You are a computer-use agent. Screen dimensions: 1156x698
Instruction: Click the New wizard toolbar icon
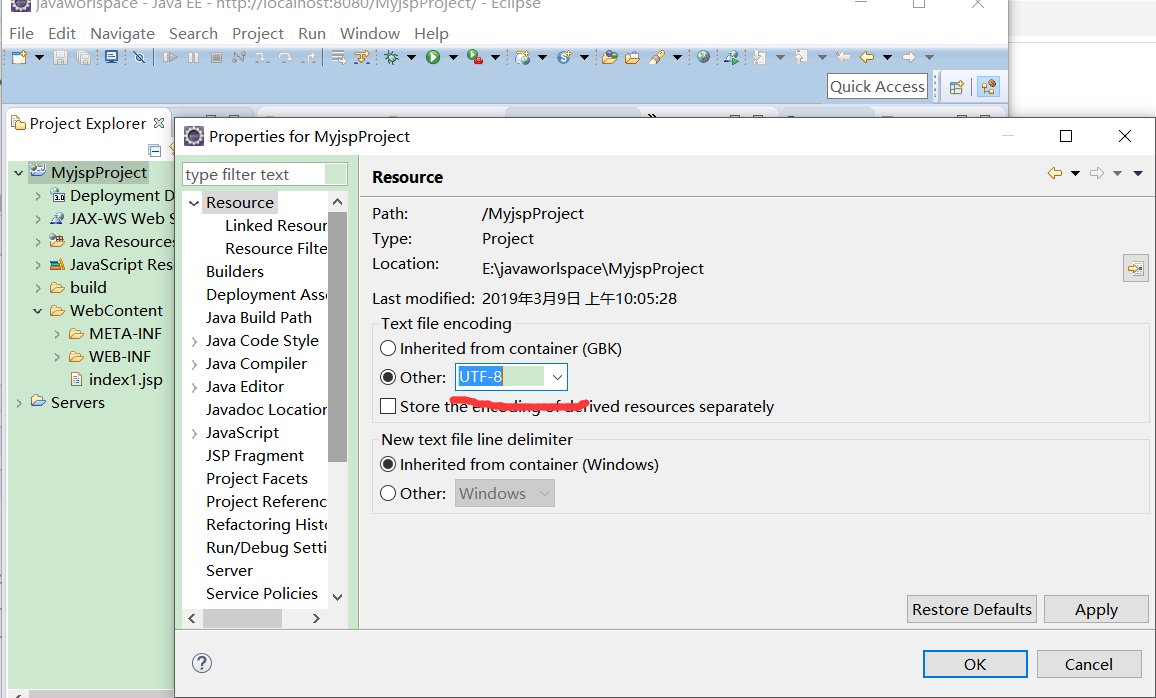[x=19, y=58]
